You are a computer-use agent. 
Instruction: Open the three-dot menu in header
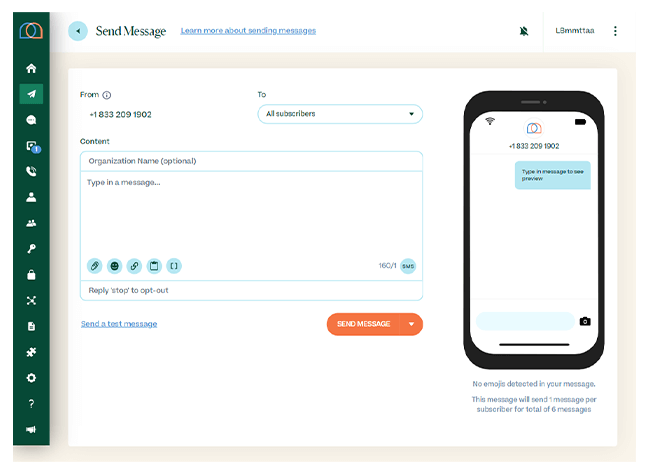pos(615,31)
